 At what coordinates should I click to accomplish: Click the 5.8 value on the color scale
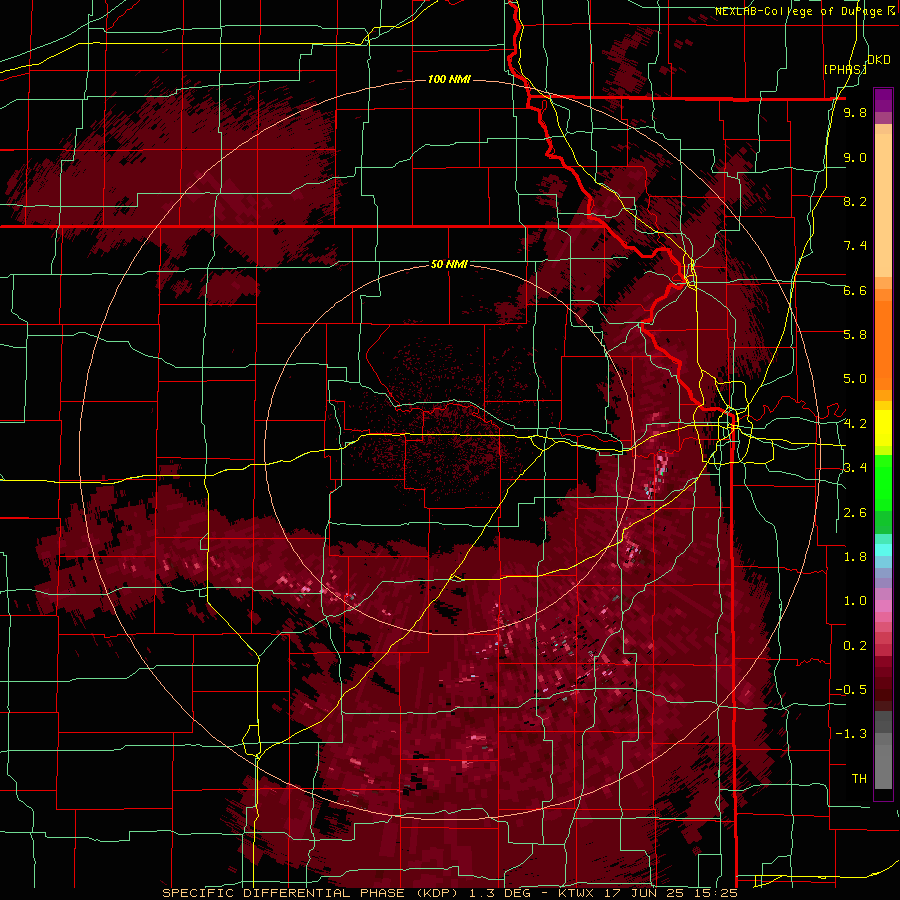pyautogui.click(x=855, y=335)
